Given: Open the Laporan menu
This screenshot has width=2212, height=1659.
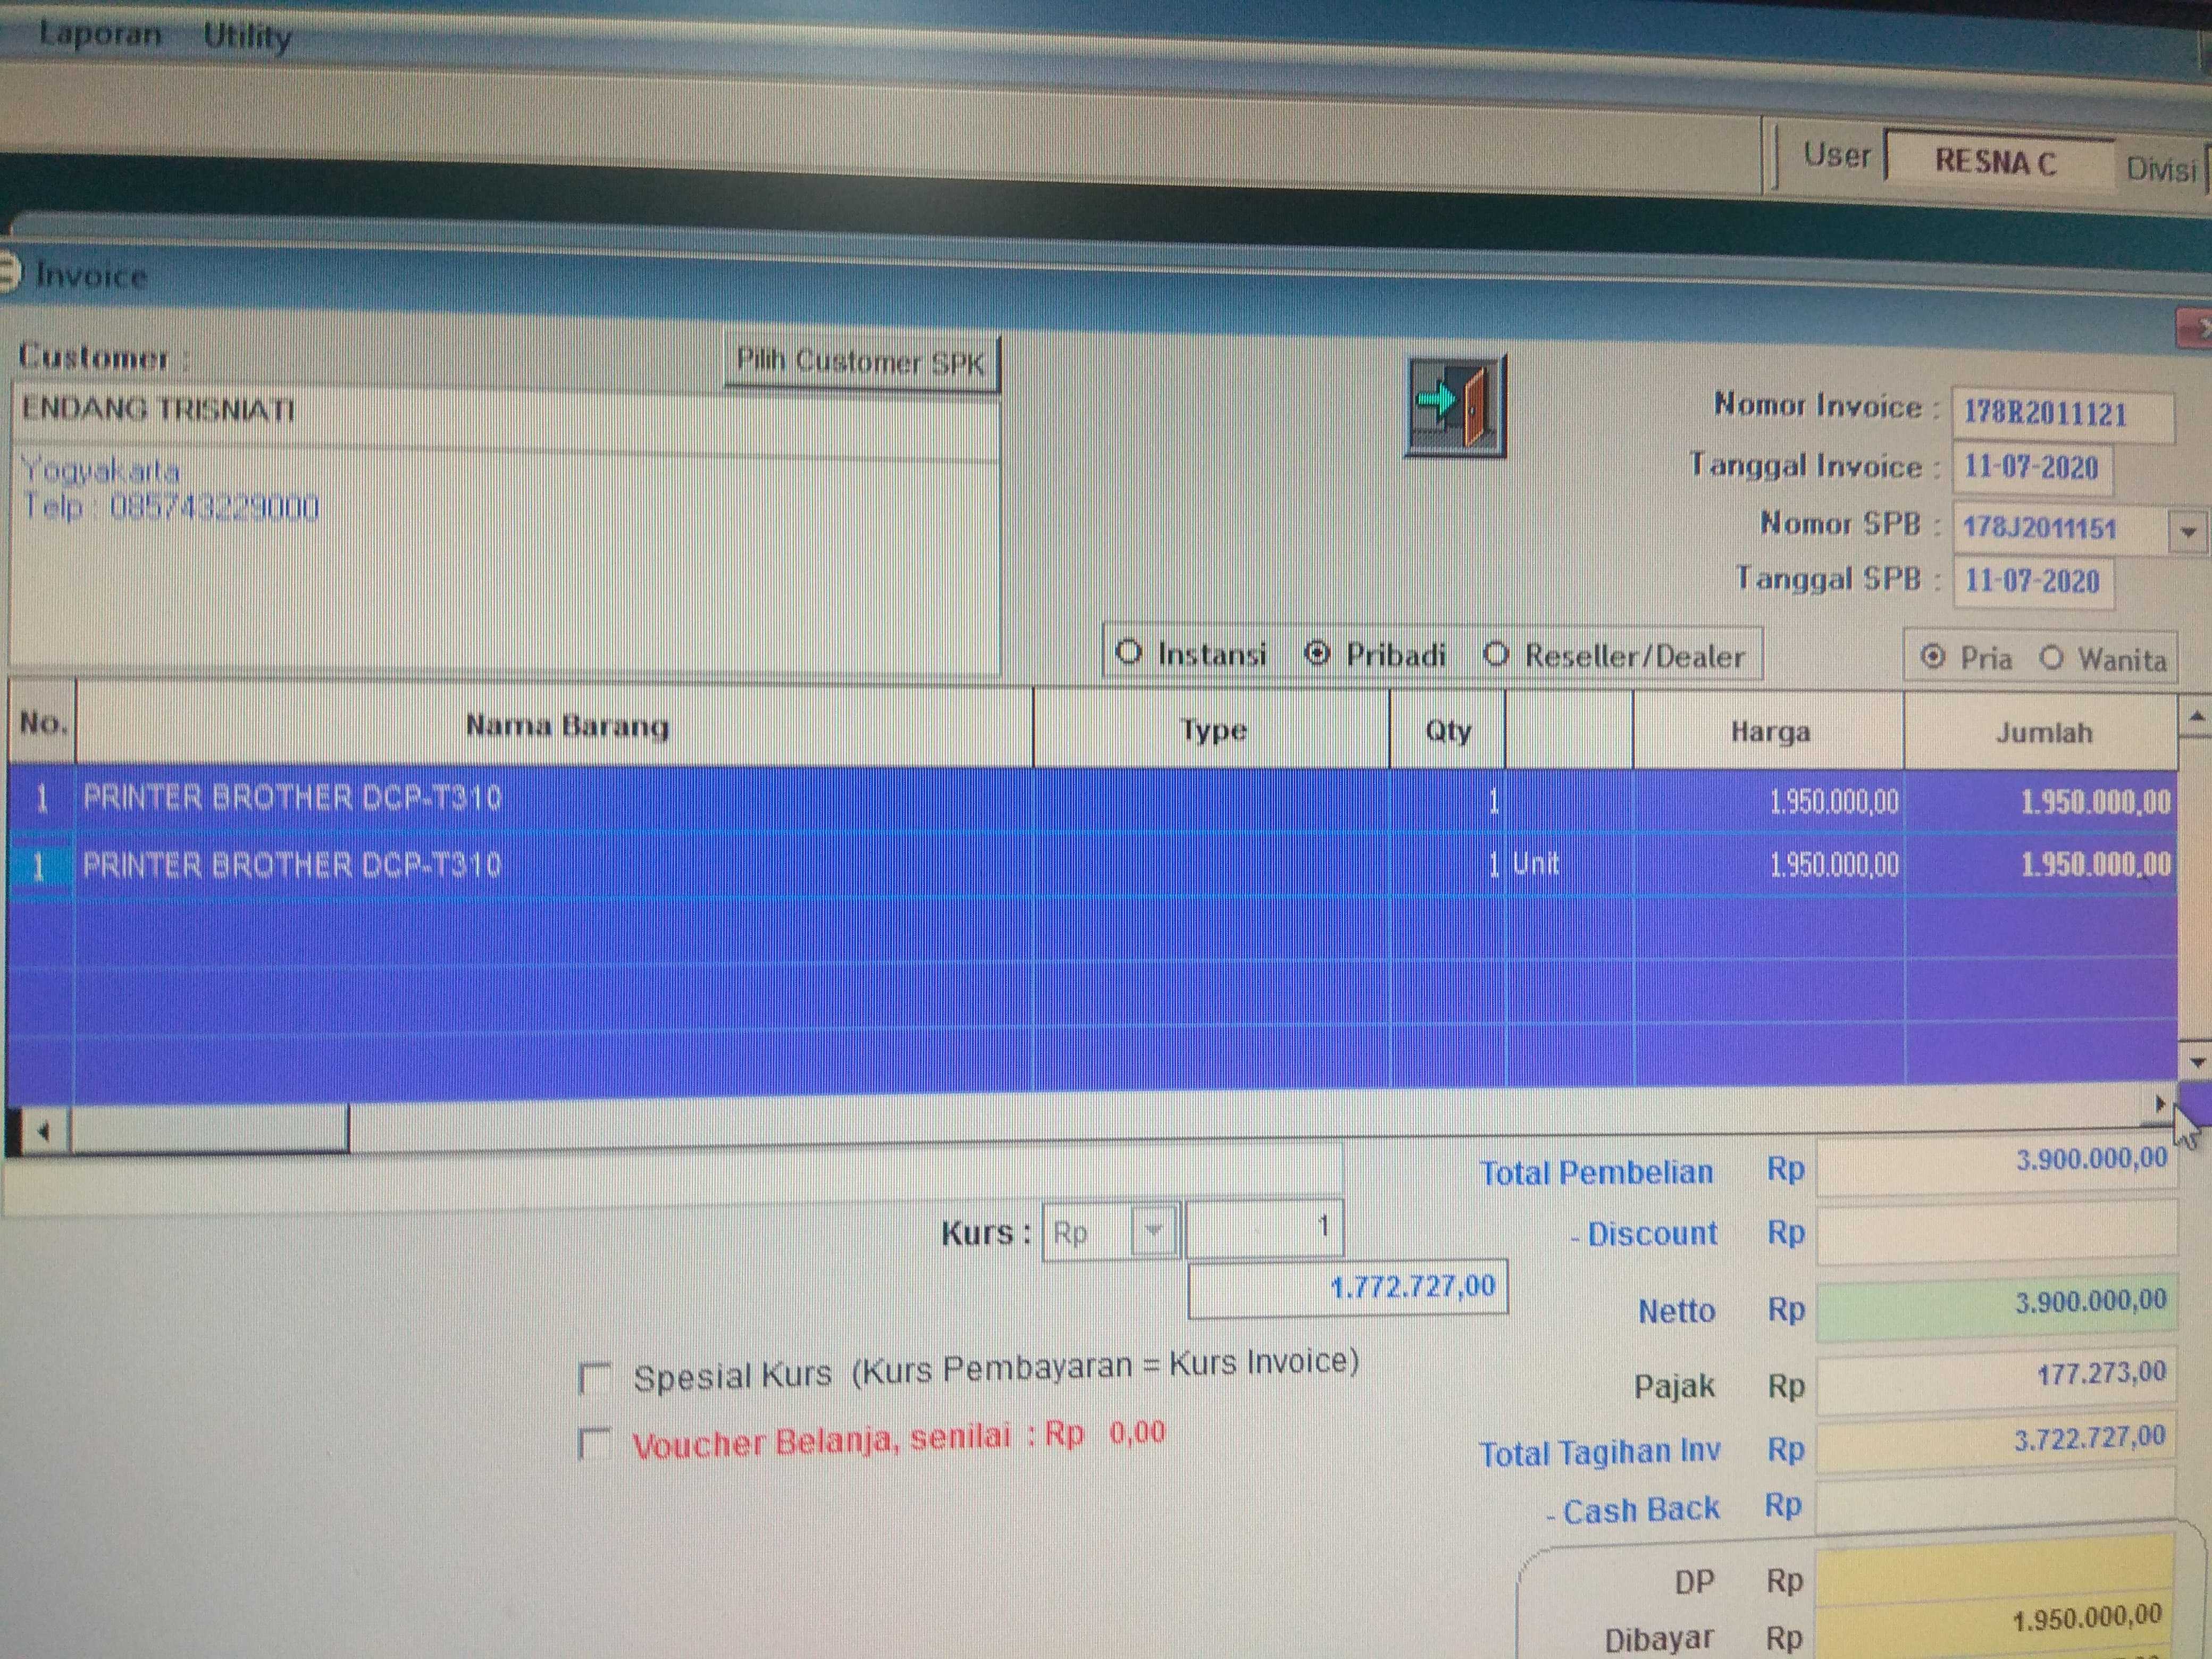Looking at the screenshot, I should [x=100, y=35].
